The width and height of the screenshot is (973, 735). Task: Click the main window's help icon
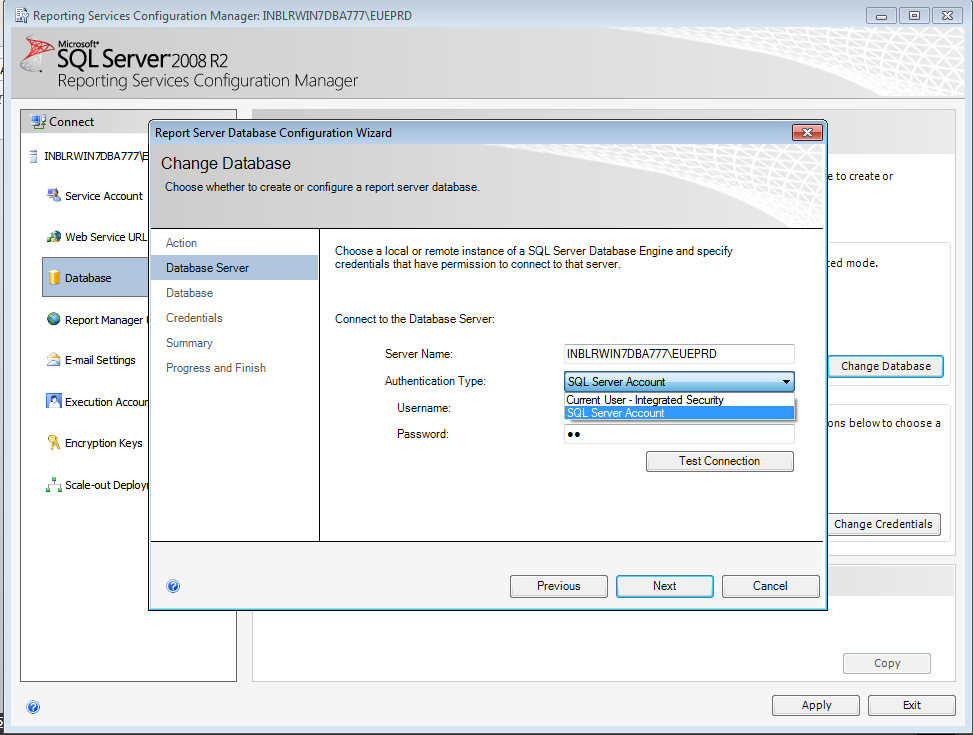tap(34, 706)
